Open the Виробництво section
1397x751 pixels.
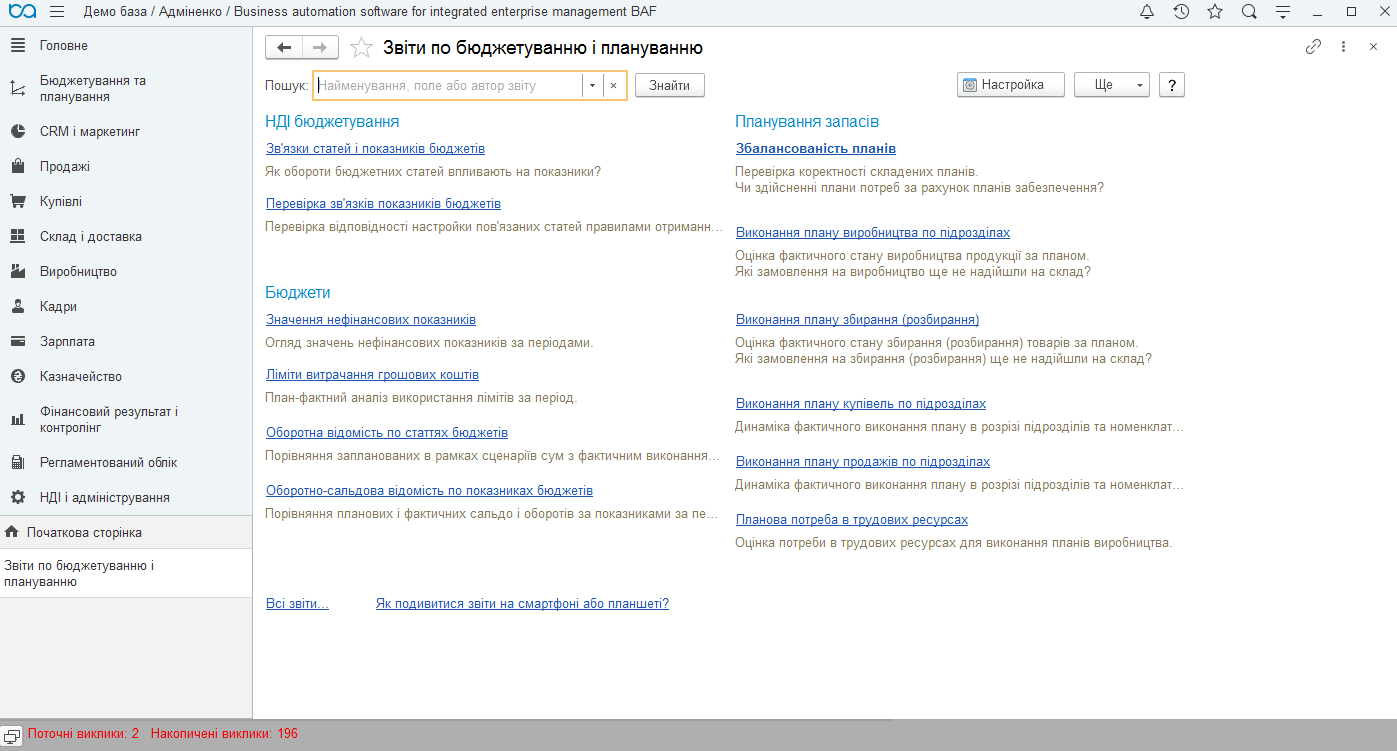tap(78, 272)
